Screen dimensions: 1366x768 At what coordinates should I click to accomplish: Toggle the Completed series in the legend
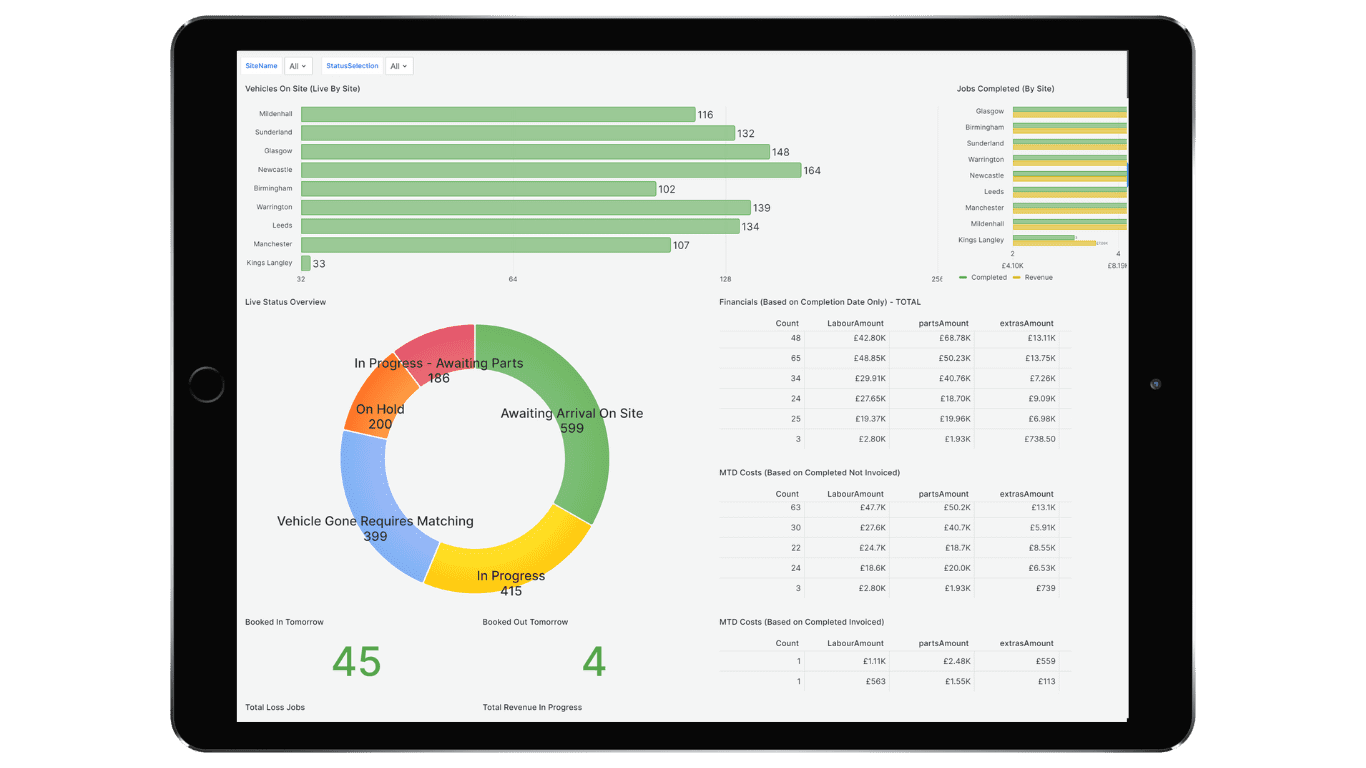(x=985, y=277)
